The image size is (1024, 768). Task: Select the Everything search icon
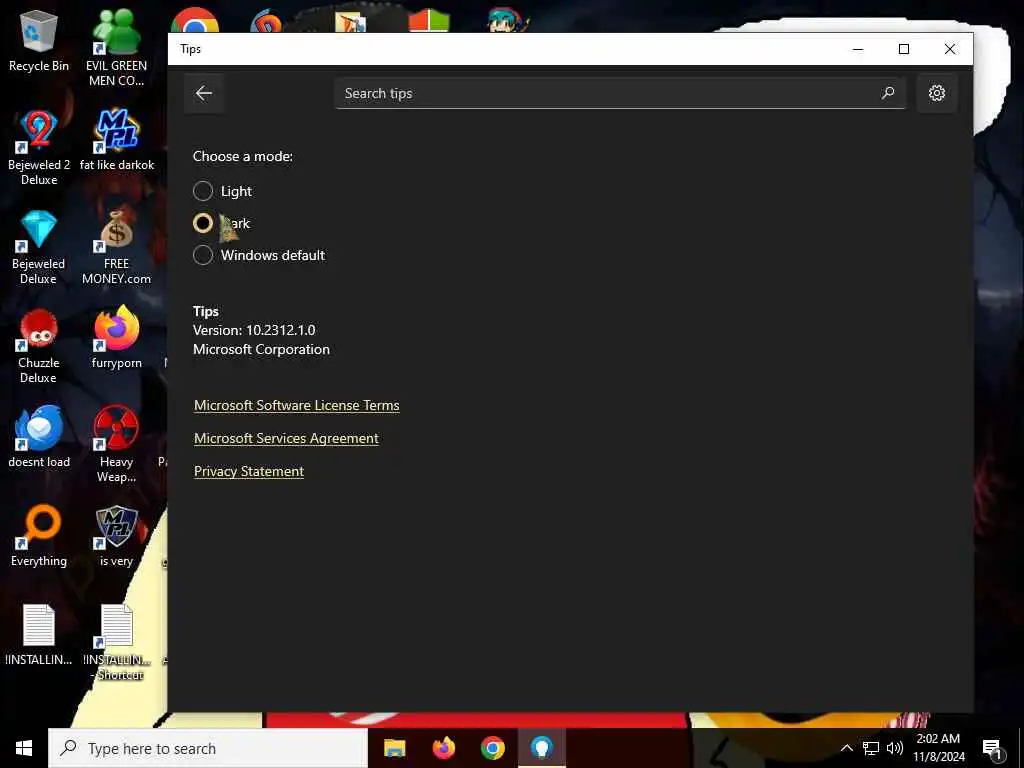[x=39, y=536]
